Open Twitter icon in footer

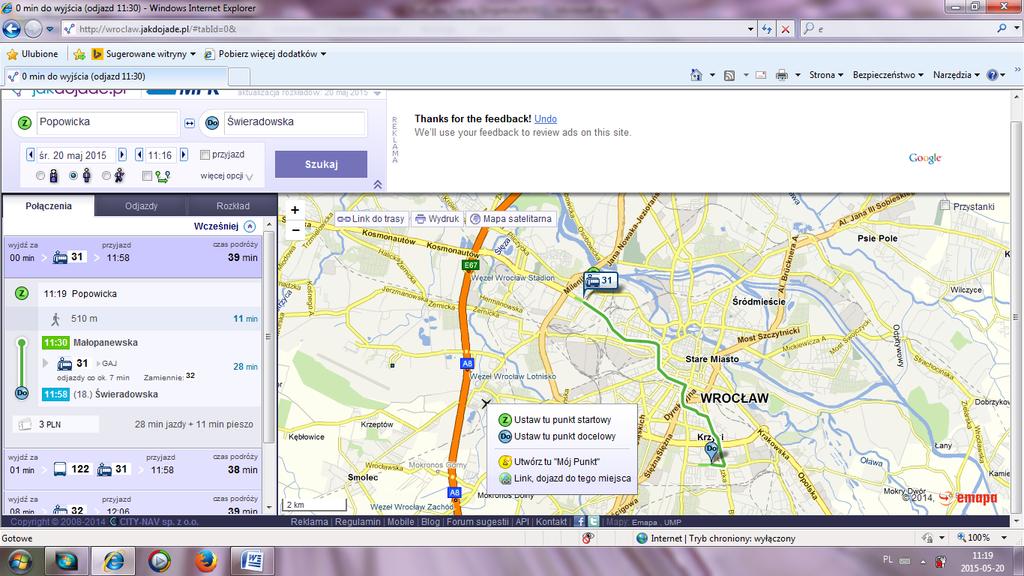click(x=593, y=521)
